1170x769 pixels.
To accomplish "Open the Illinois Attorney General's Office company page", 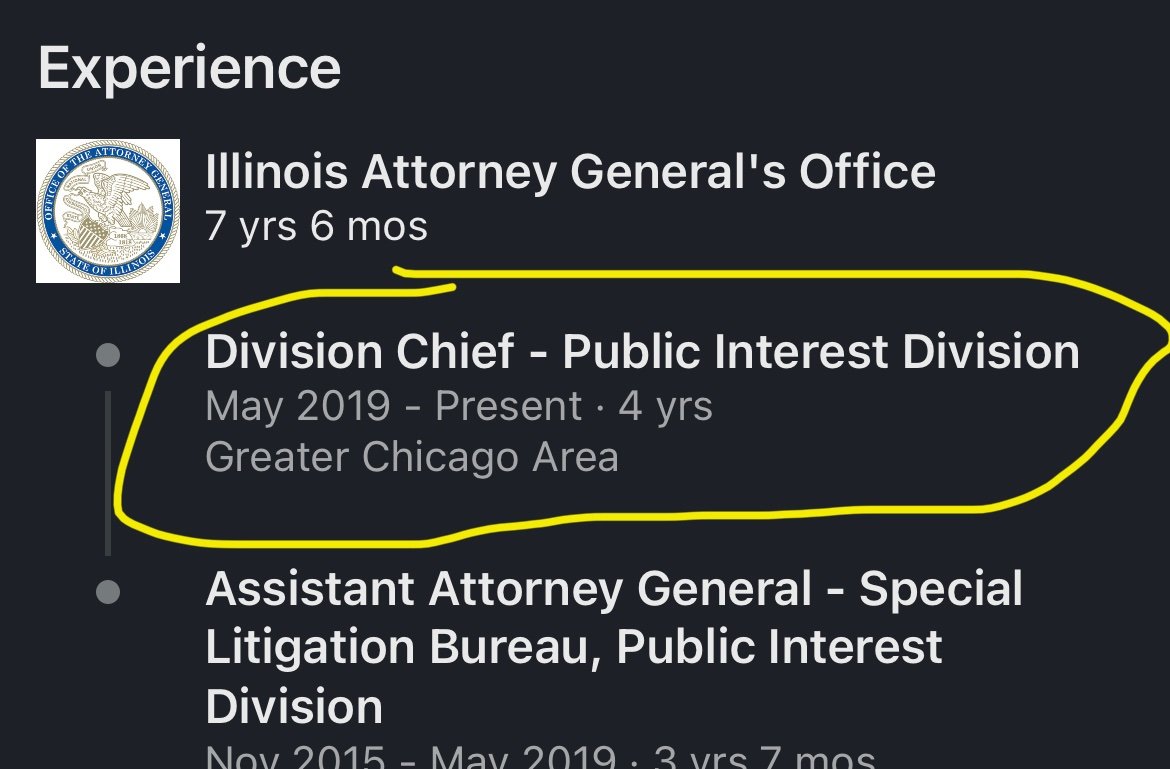I will pyautogui.click(x=570, y=173).
